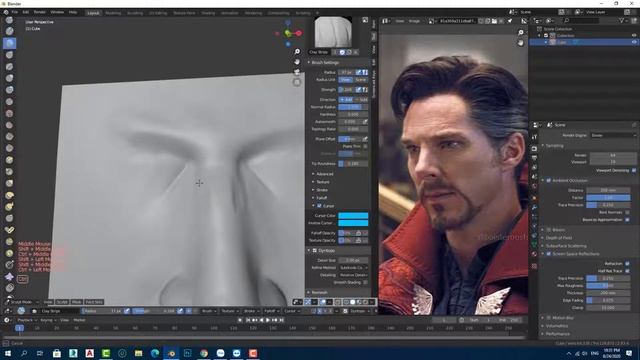
Task: Open the Output properties tab icon
Action: pos(534,158)
